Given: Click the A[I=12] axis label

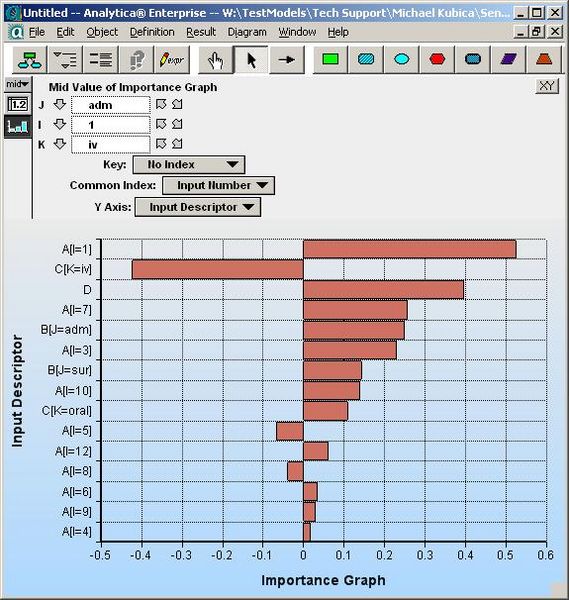Looking at the screenshot, I should coord(73,452).
